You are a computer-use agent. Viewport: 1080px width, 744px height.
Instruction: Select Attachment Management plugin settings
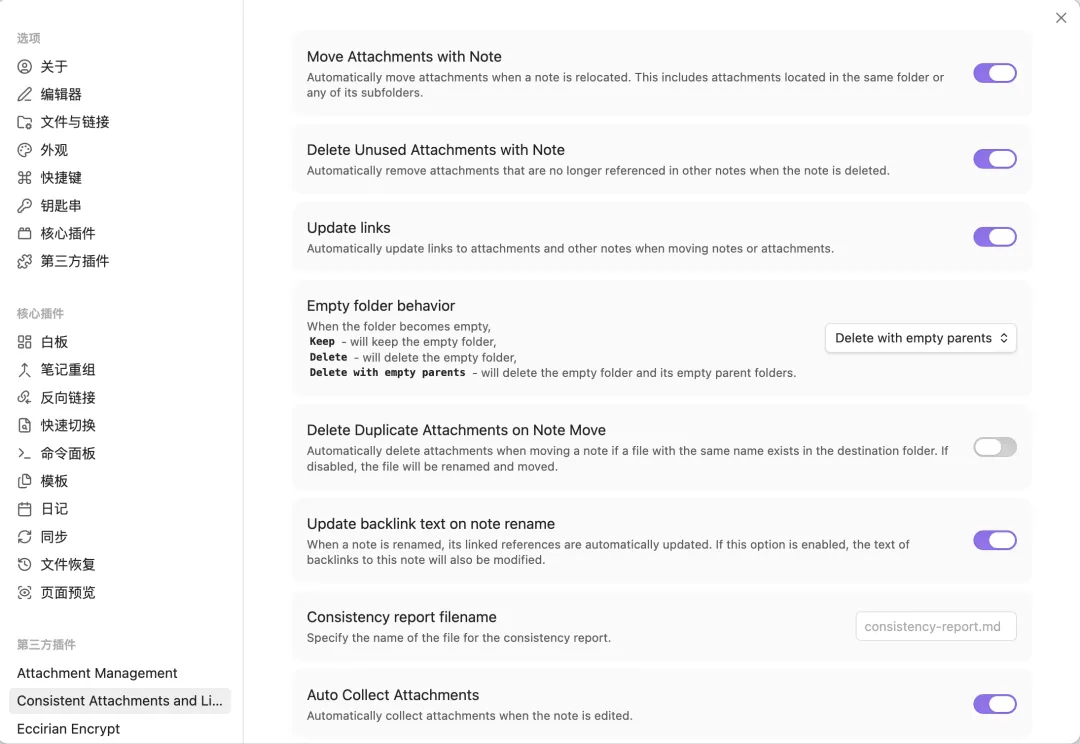pyautogui.click(x=97, y=673)
